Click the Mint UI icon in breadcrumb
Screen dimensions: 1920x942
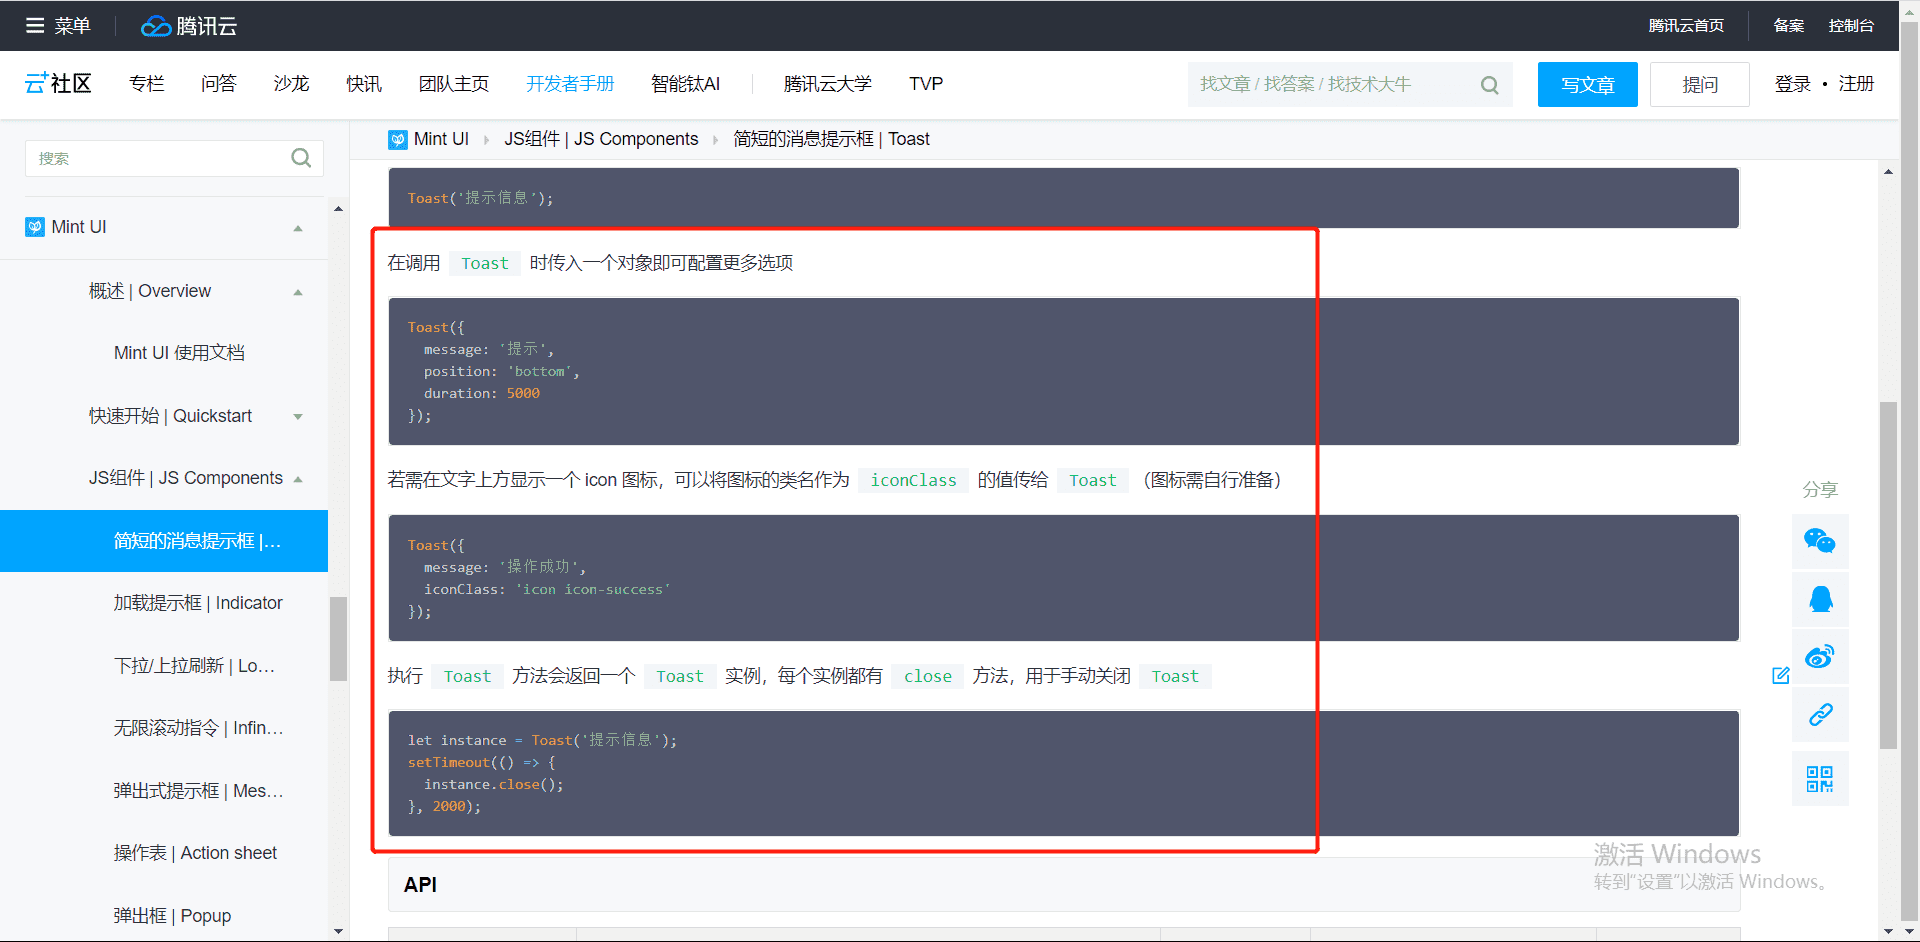tap(398, 139)
